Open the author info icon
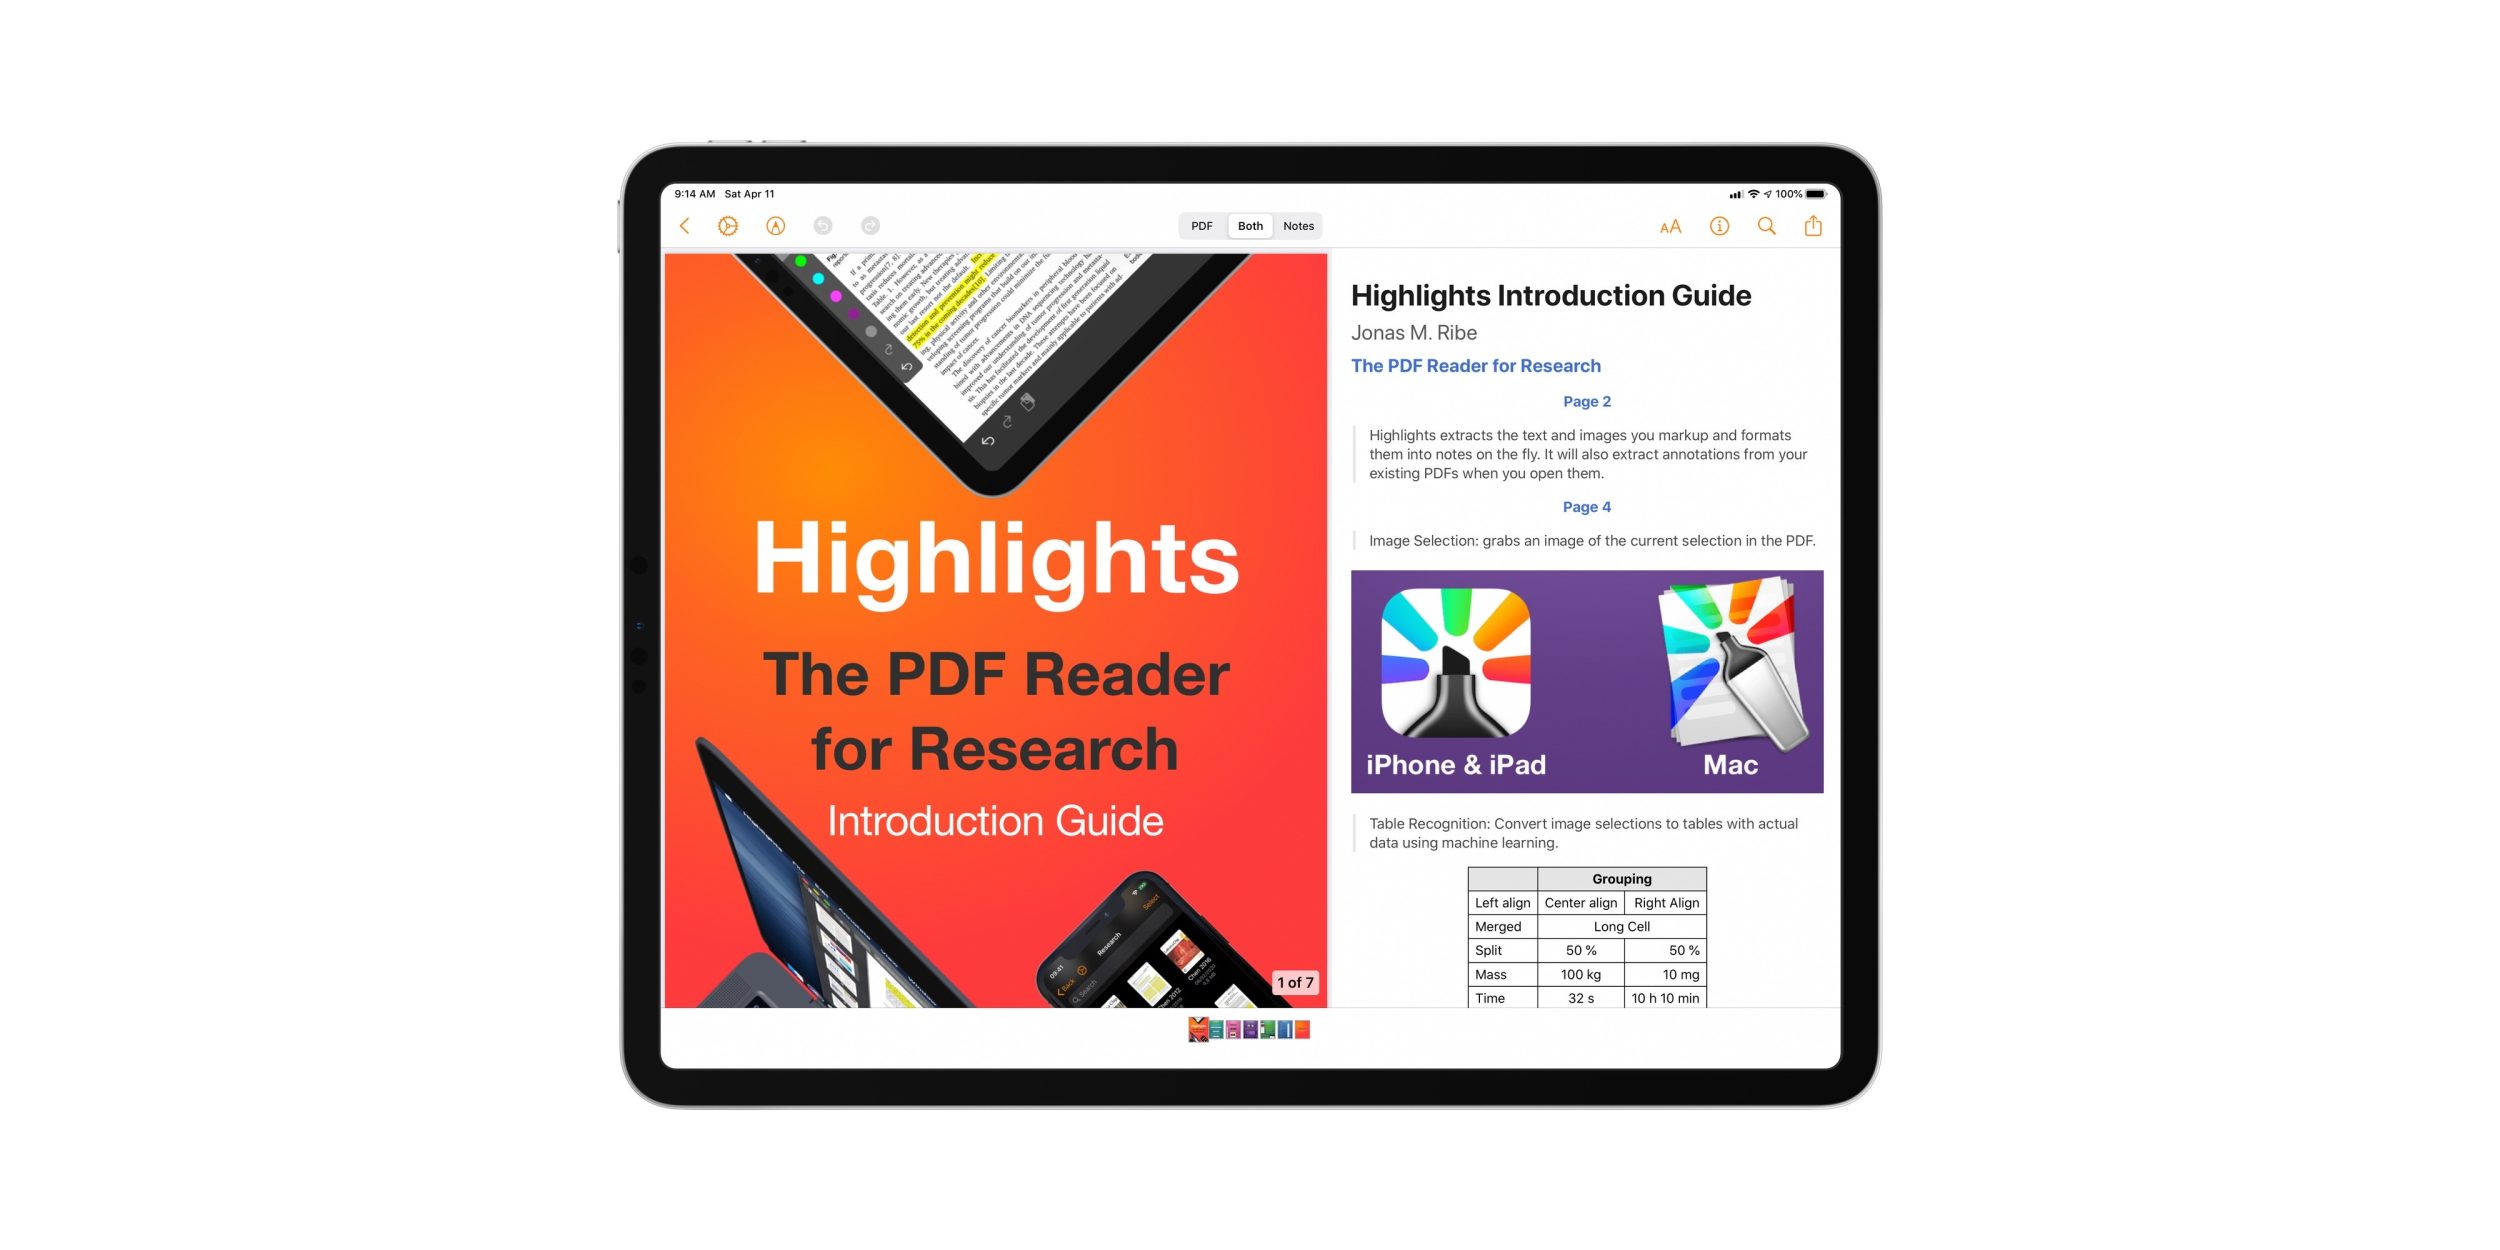 coord(1722,226)
